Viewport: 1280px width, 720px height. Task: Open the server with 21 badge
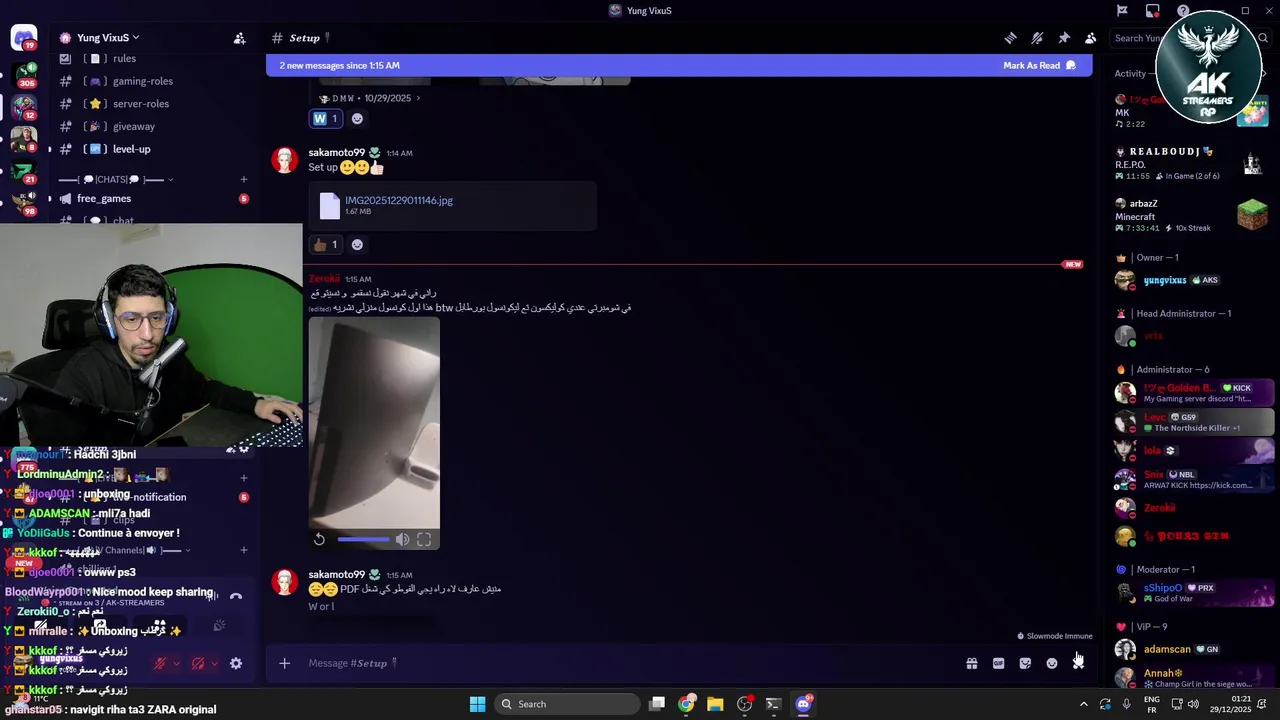[24, 170]
